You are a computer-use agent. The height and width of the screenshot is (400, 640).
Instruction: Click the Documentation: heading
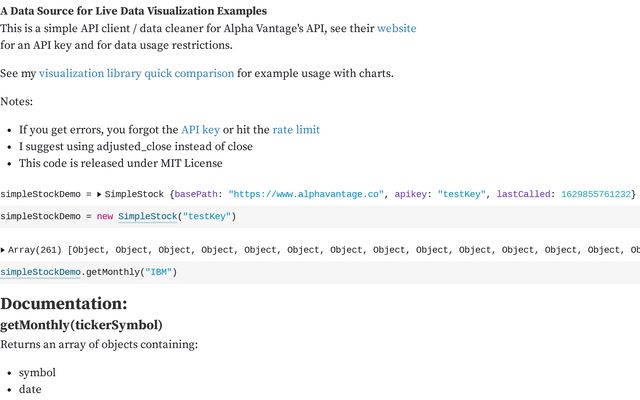point(64,303)
